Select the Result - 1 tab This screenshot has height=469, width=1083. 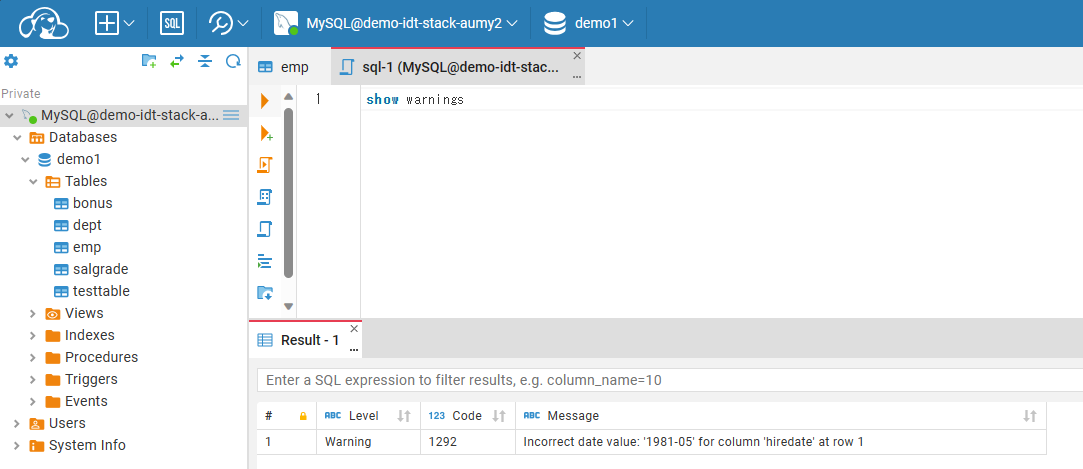[300, 340]
